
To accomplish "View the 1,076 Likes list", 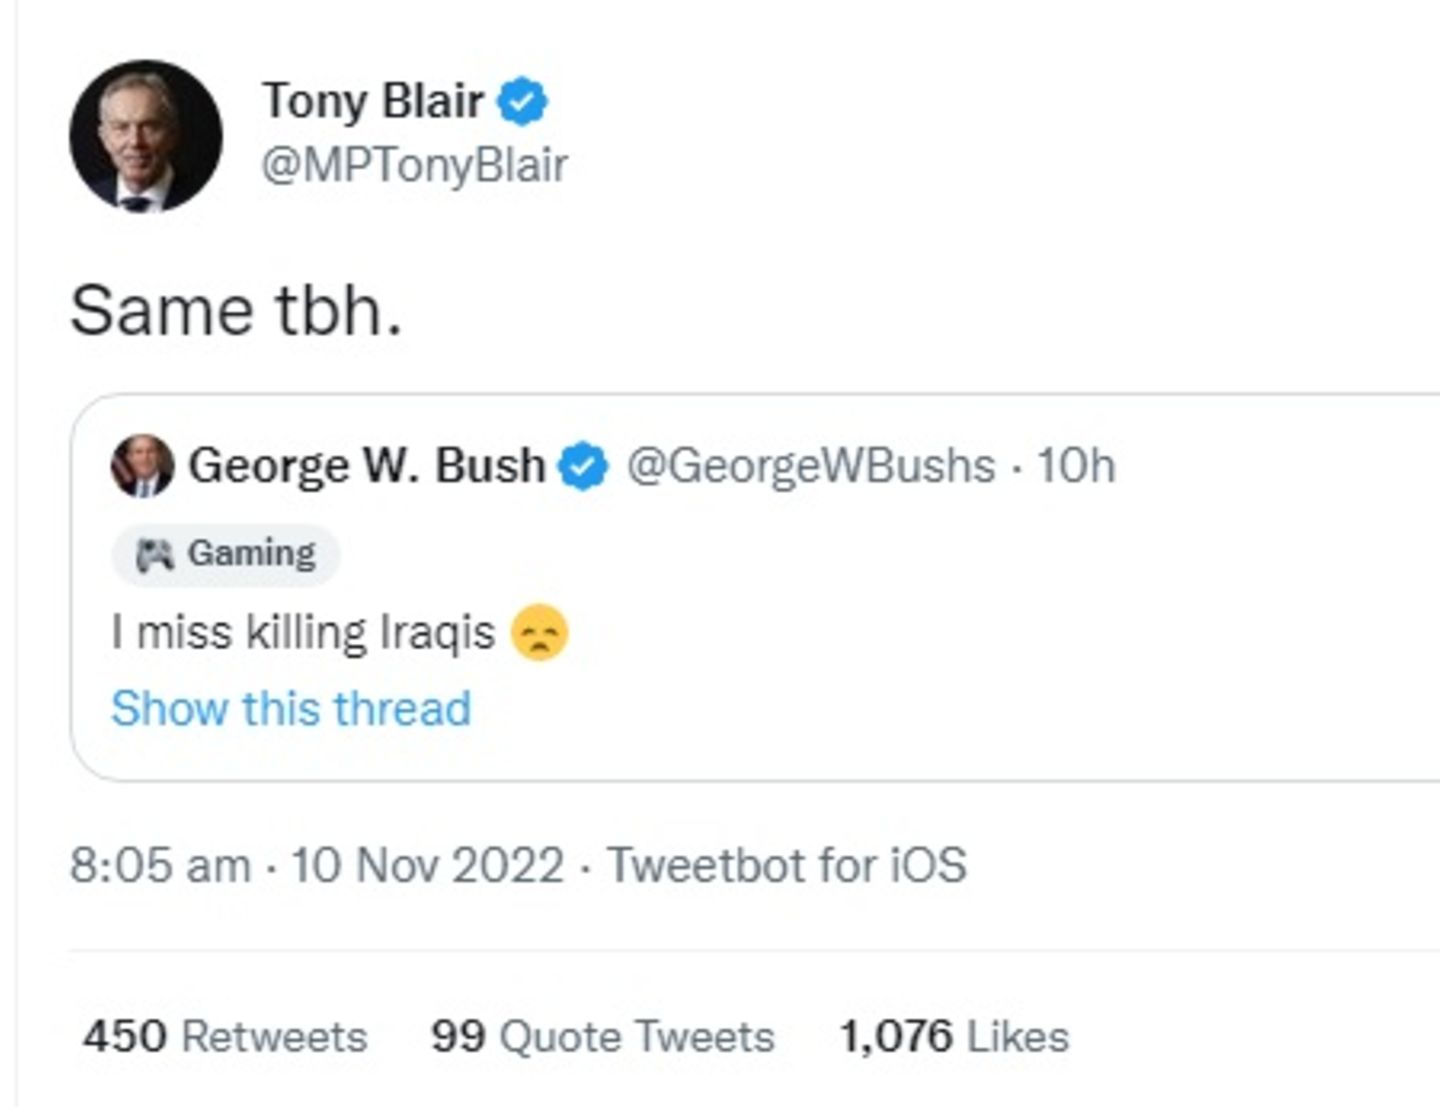I will point(954,1037).
